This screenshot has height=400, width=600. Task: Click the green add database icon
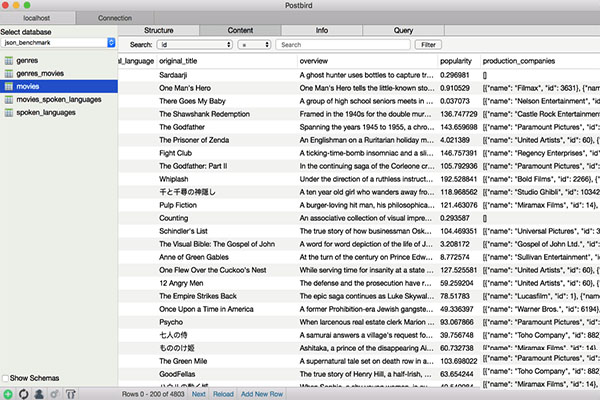pyautogui.click(x=8, y=394)
